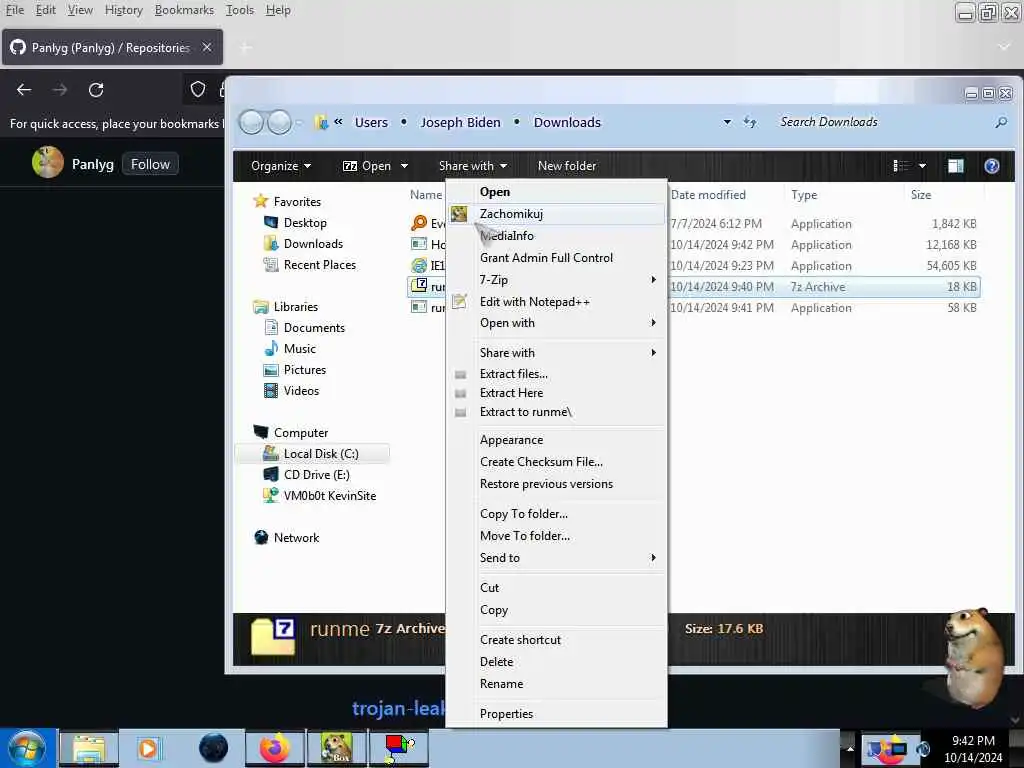Click Users in the address bar
This screenshot has height=768, width=1024.
[371, 122]
